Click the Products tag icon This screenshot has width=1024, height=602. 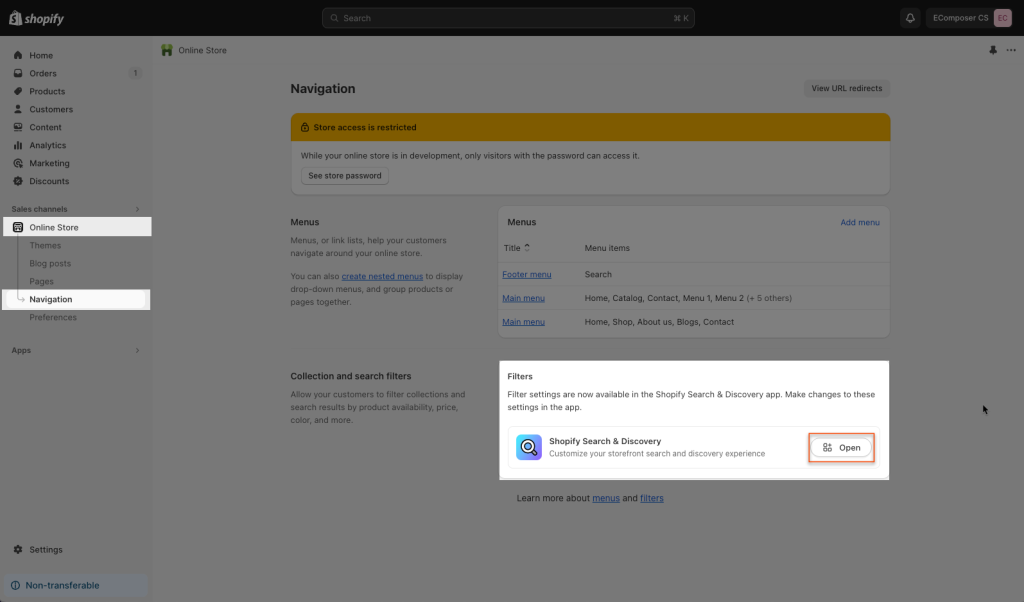click(x=18, y=91)
